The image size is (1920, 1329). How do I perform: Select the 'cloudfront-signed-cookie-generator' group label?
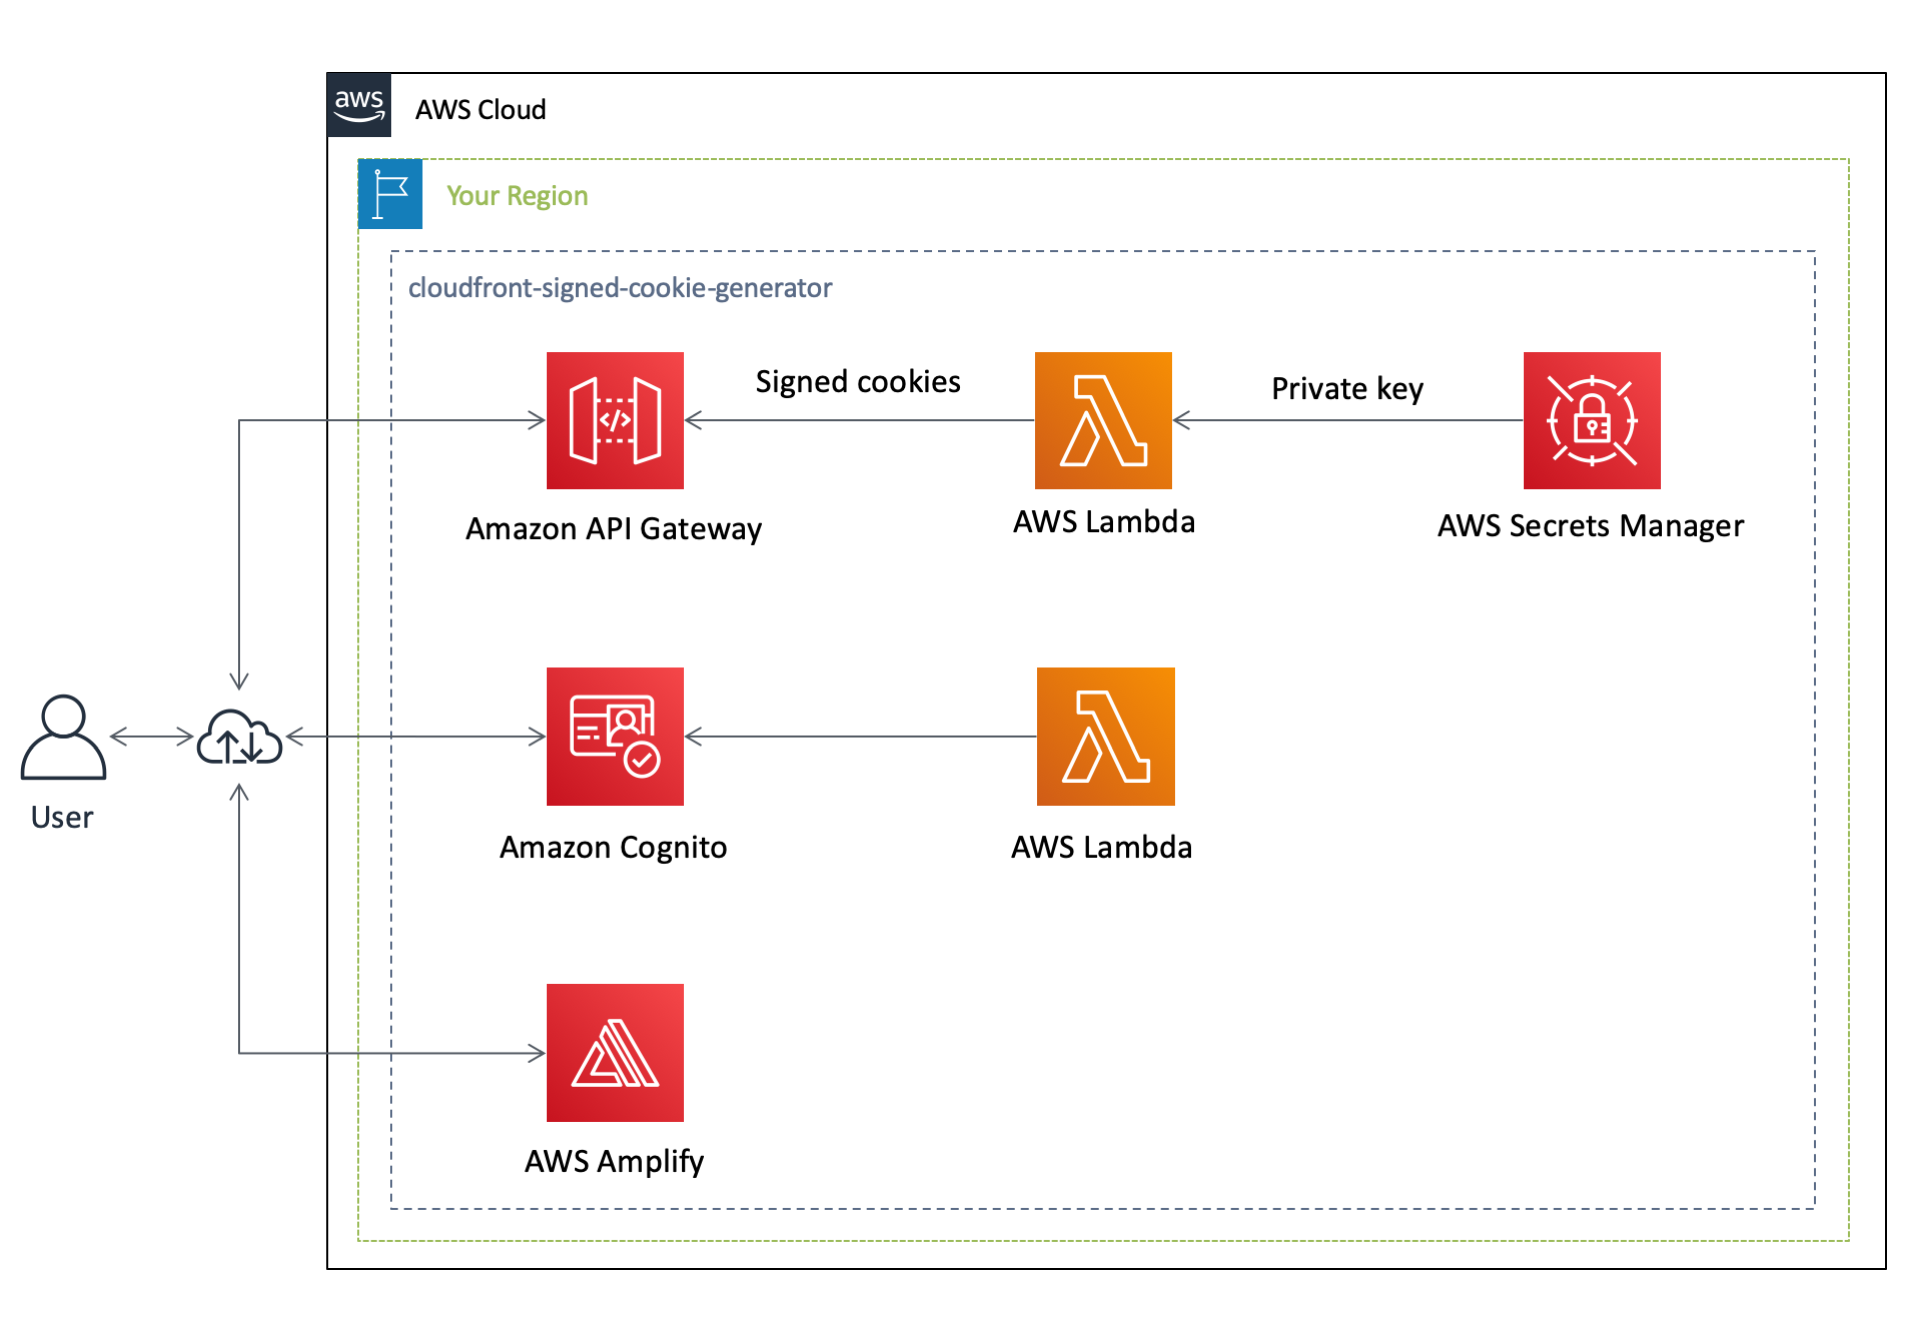tap(619, 288)
